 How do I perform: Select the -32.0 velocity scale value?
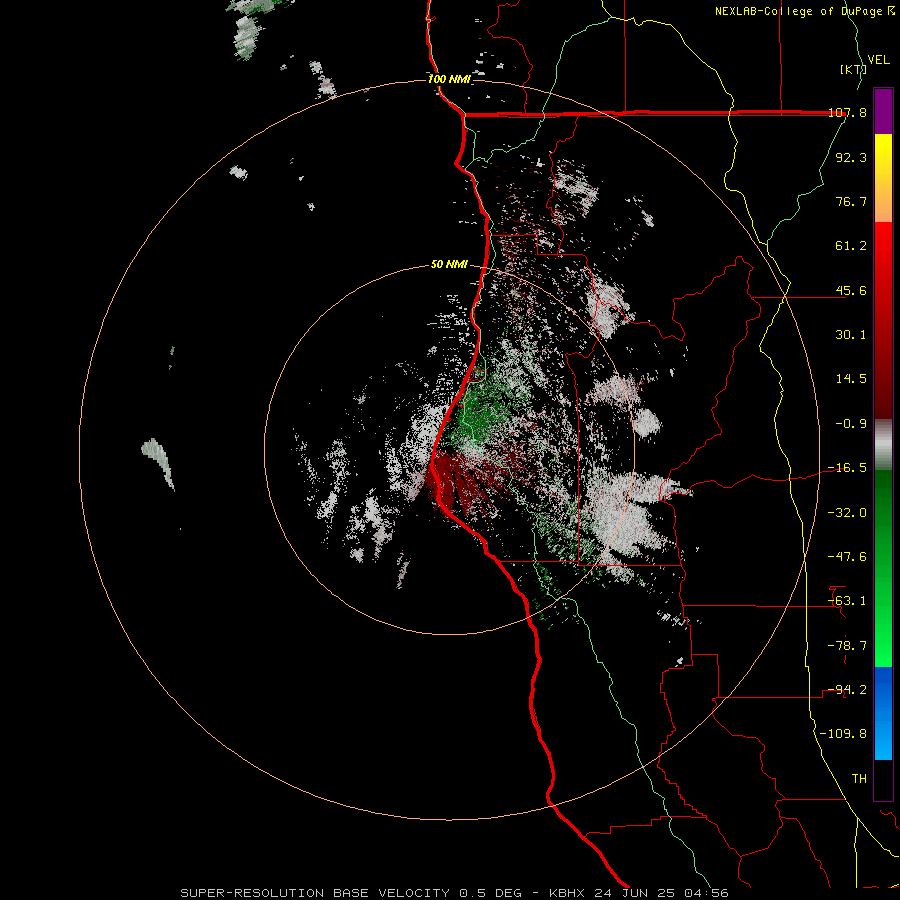(x=847, y=513)
